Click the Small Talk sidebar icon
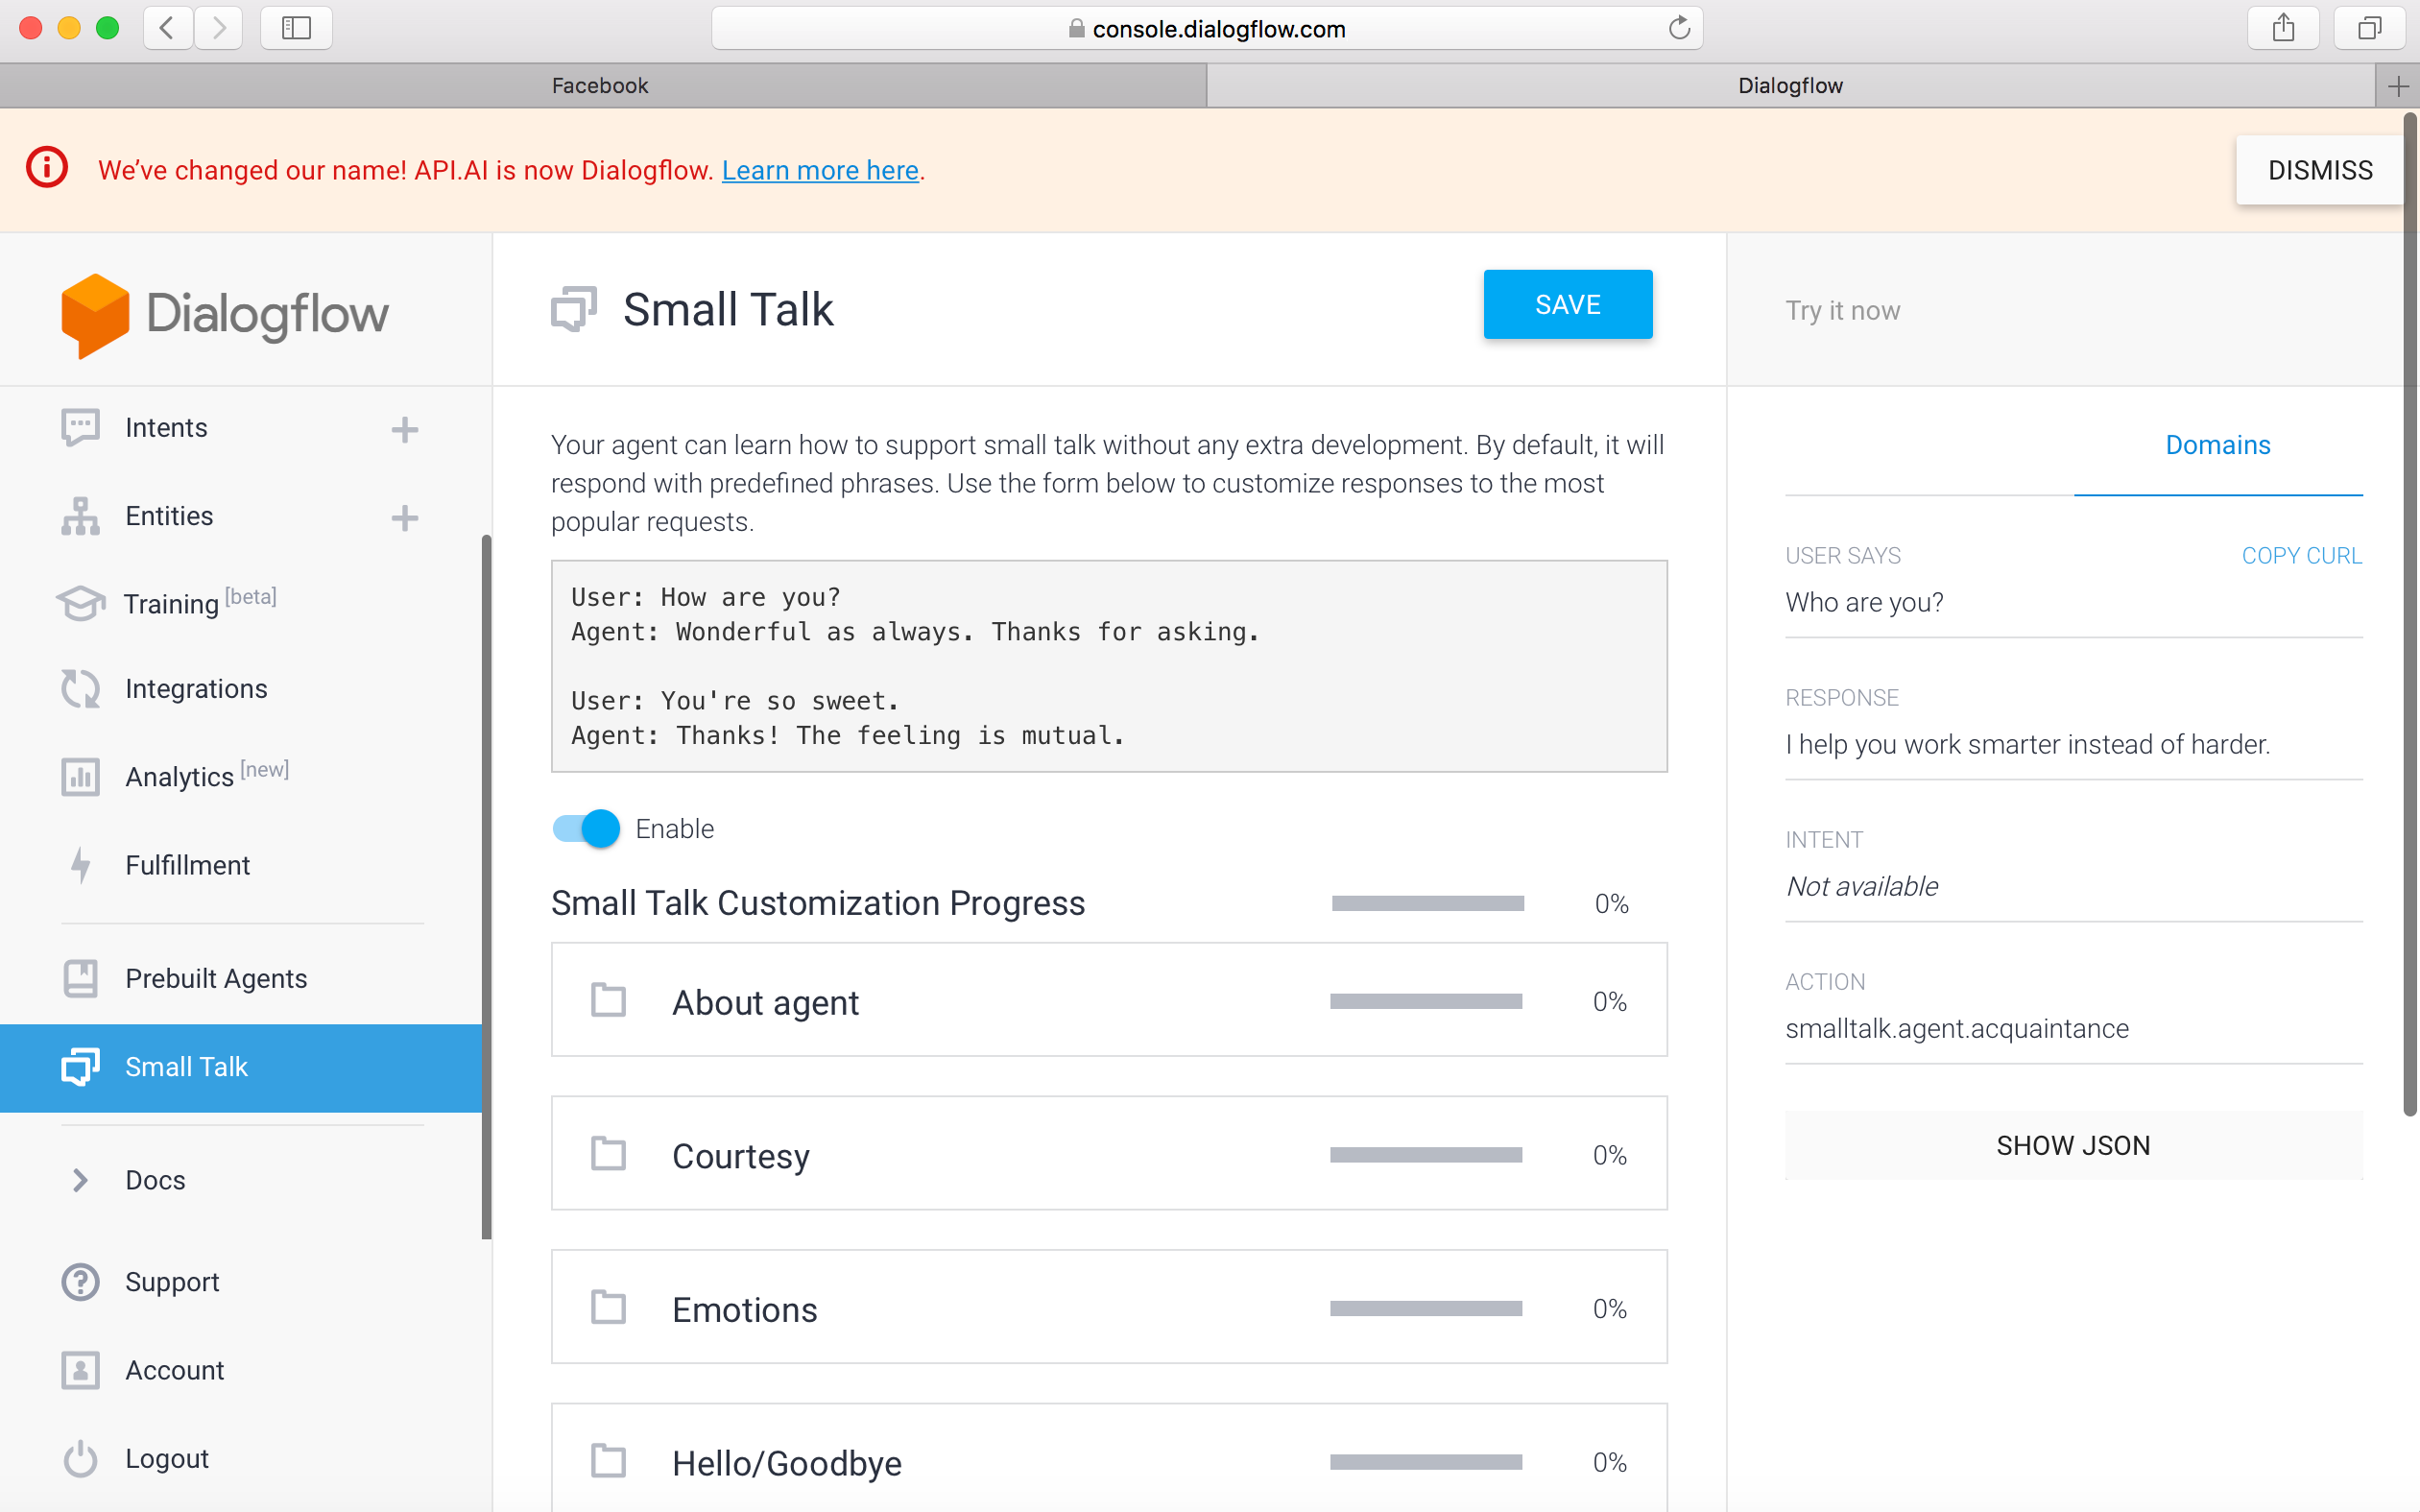 click(x=80, y=1067)
